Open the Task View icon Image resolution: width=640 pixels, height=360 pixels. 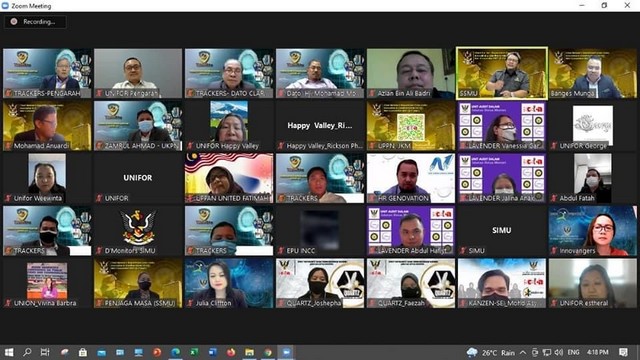tap(45, 352)
